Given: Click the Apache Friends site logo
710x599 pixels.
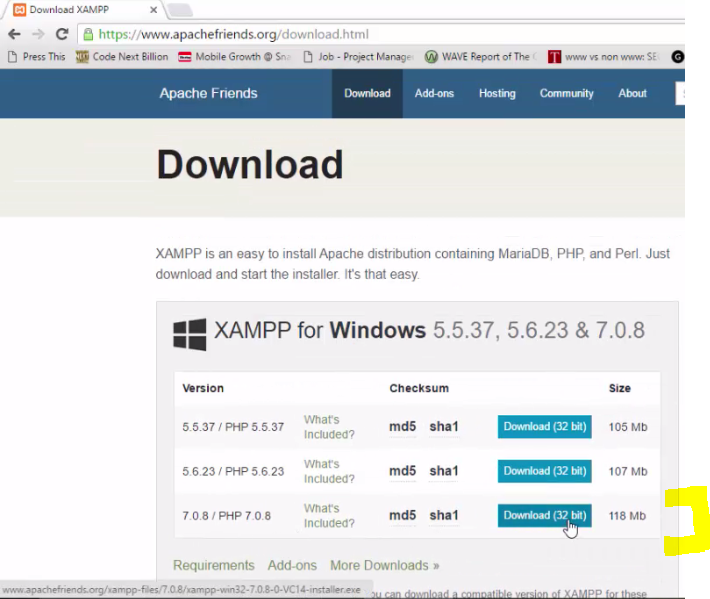Looking at the screenshot, I should (208, 93).
